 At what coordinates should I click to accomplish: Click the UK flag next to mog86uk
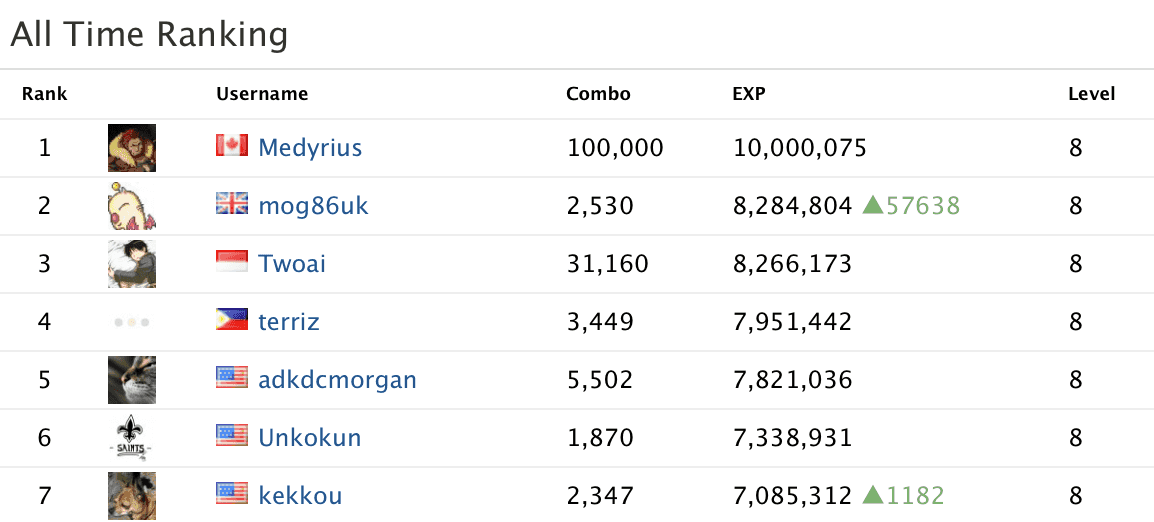click(x=232, y=204)
